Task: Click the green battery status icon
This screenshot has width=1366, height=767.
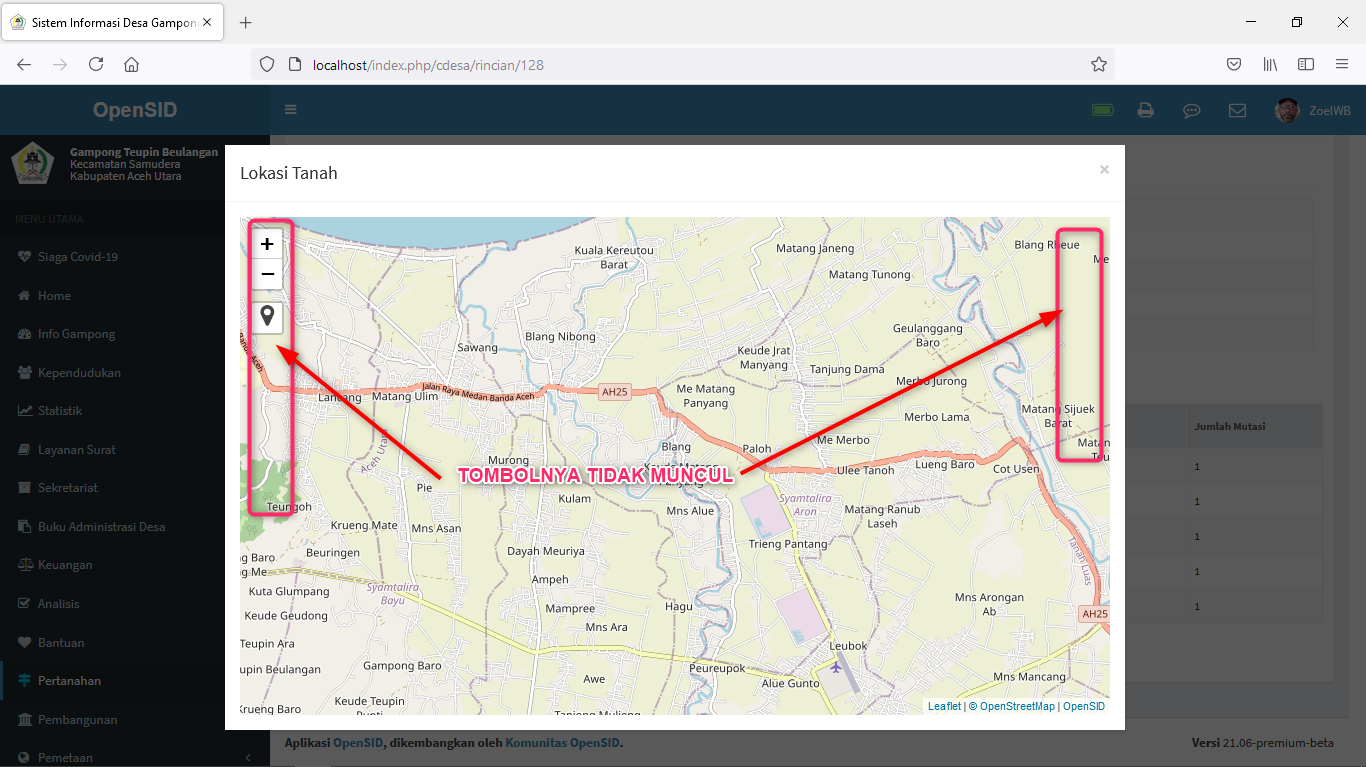Action: point(1103,110)
